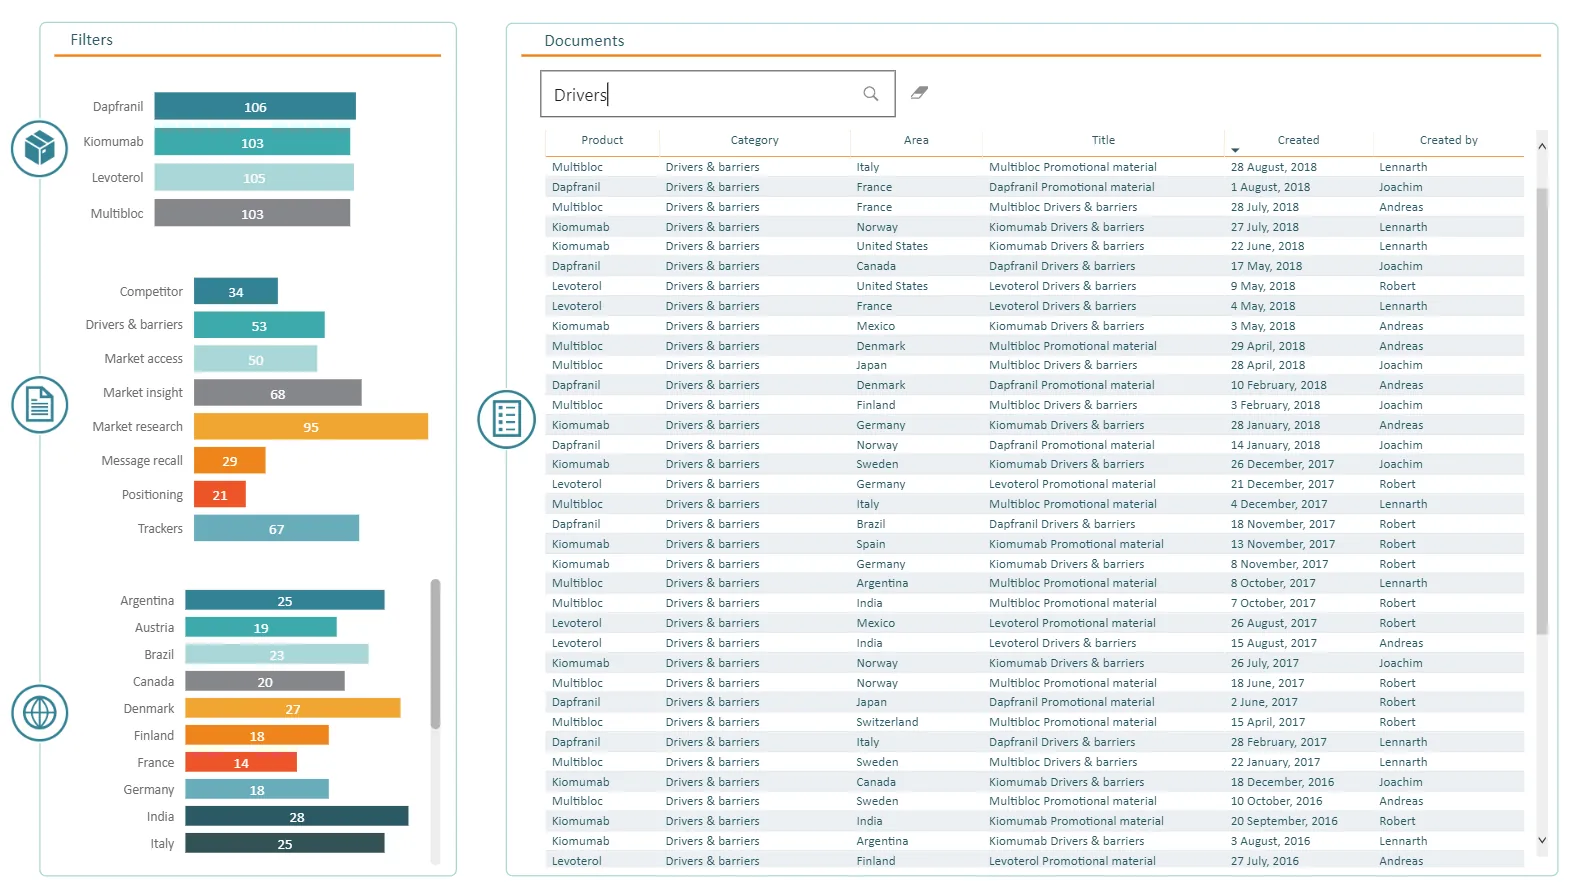Sort by the Product column header
The image size is (1572, 889).
tap(602, 140)
